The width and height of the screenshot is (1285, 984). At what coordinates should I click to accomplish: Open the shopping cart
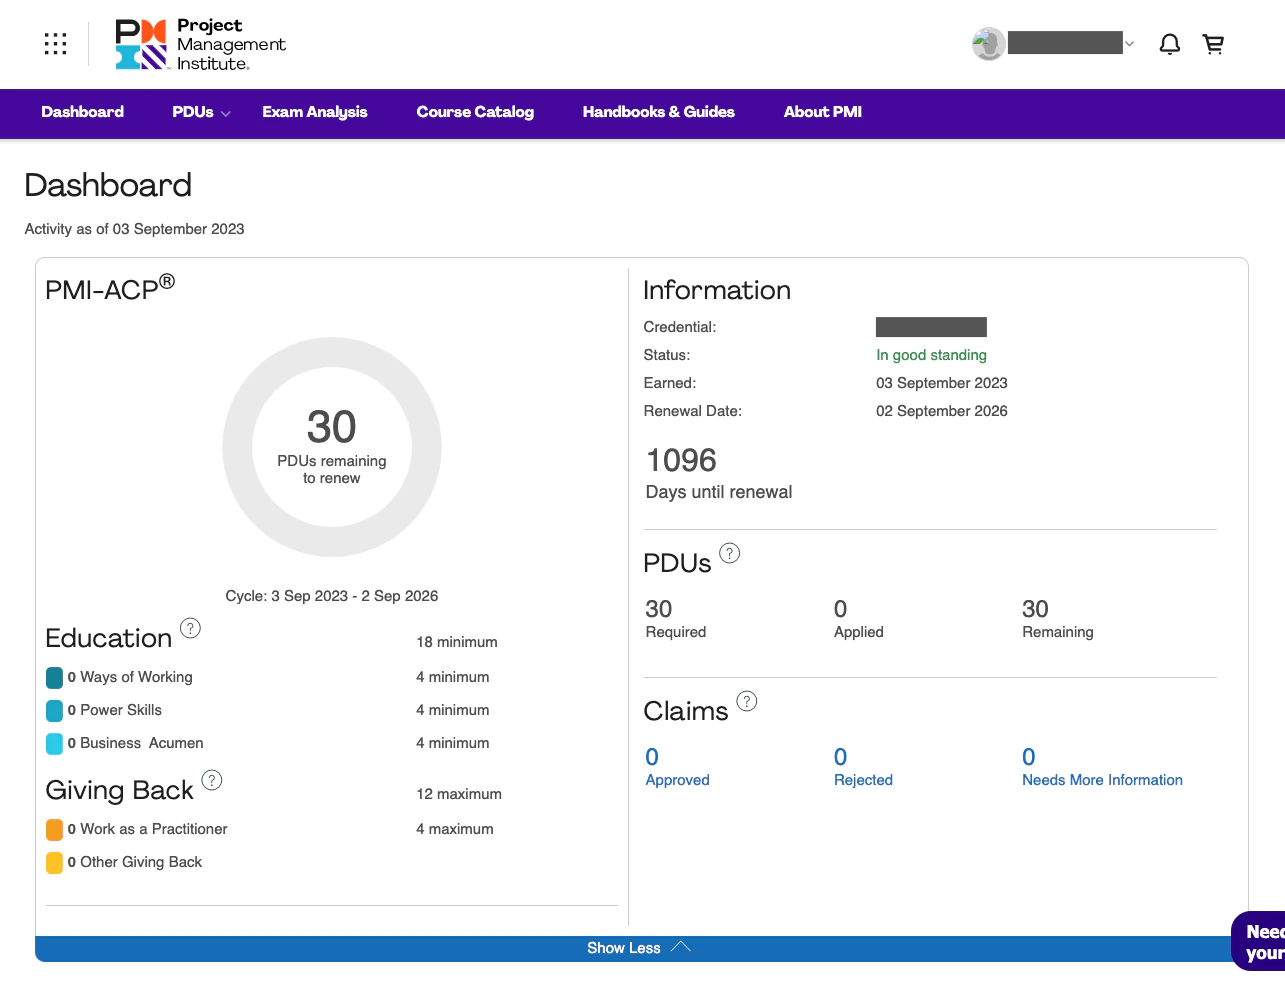click(x=1214, y=44)
